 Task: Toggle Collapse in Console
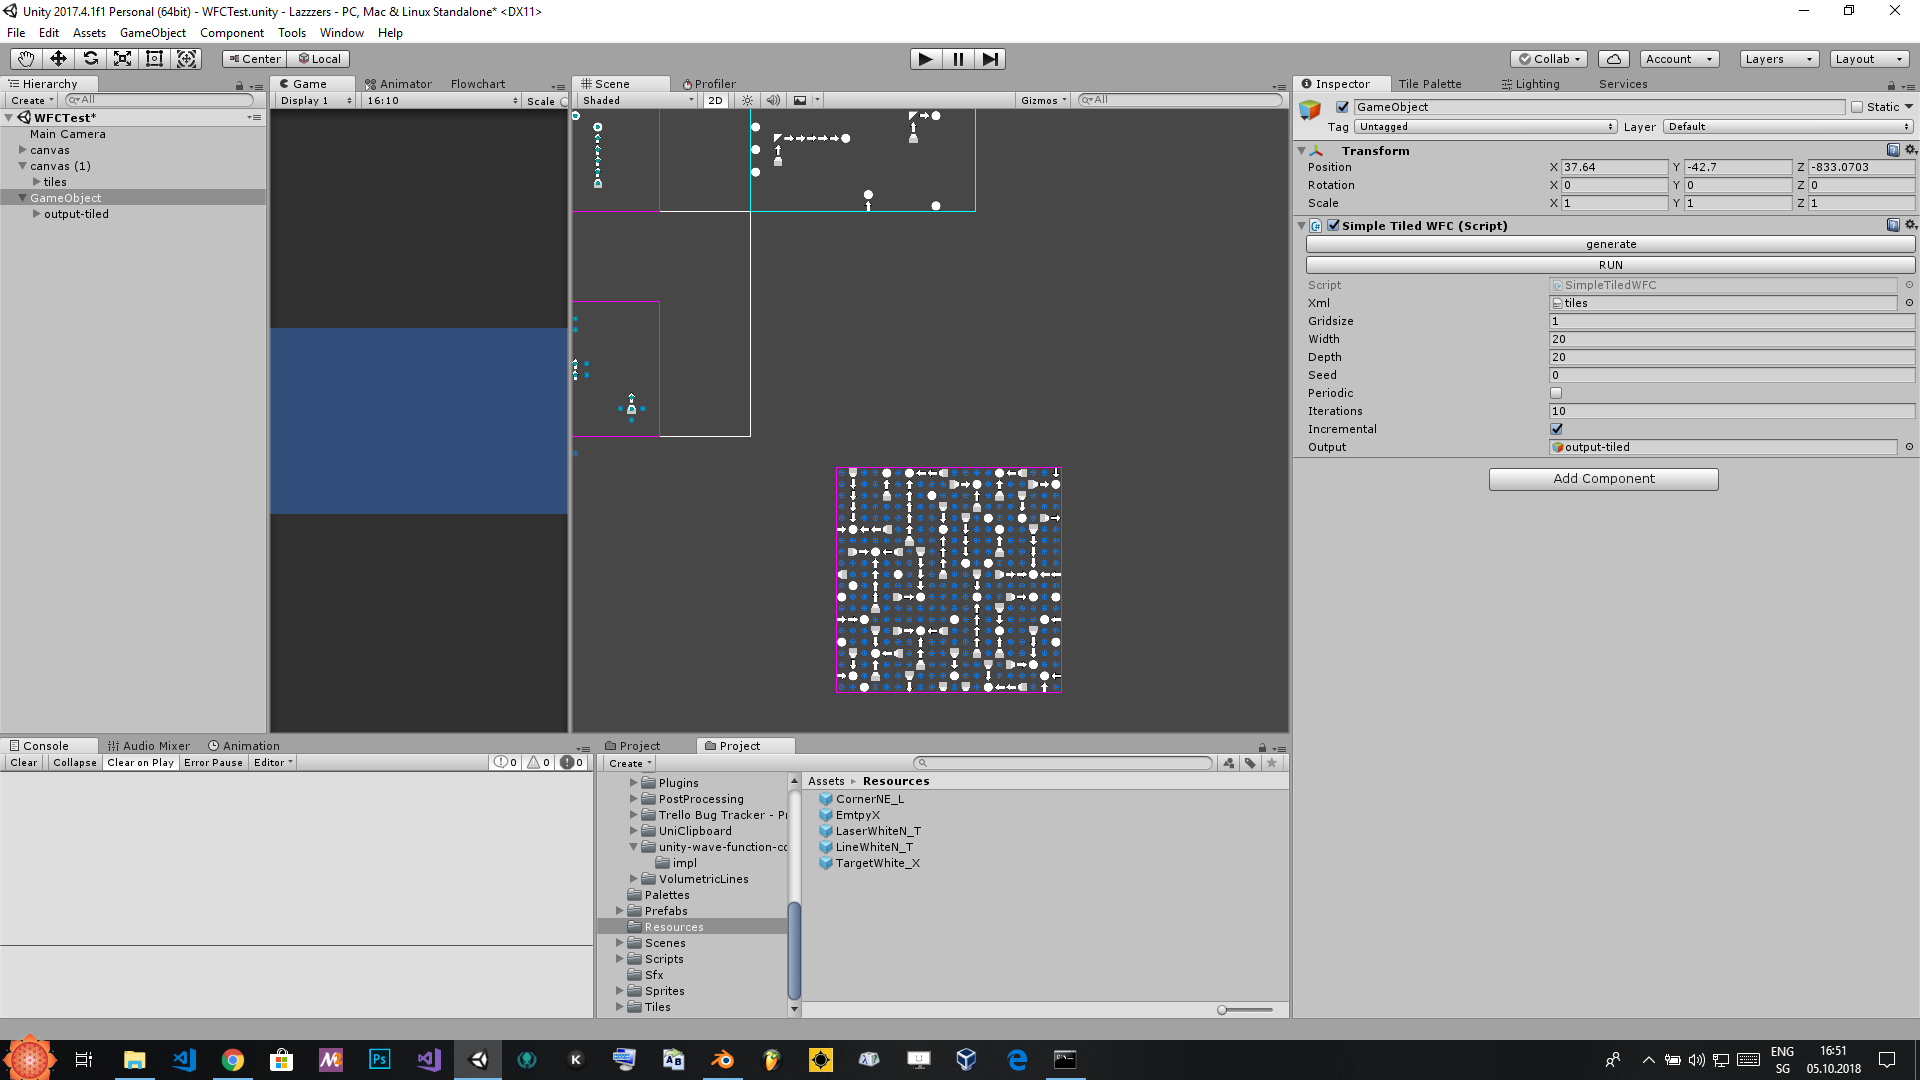pos(75,763)
